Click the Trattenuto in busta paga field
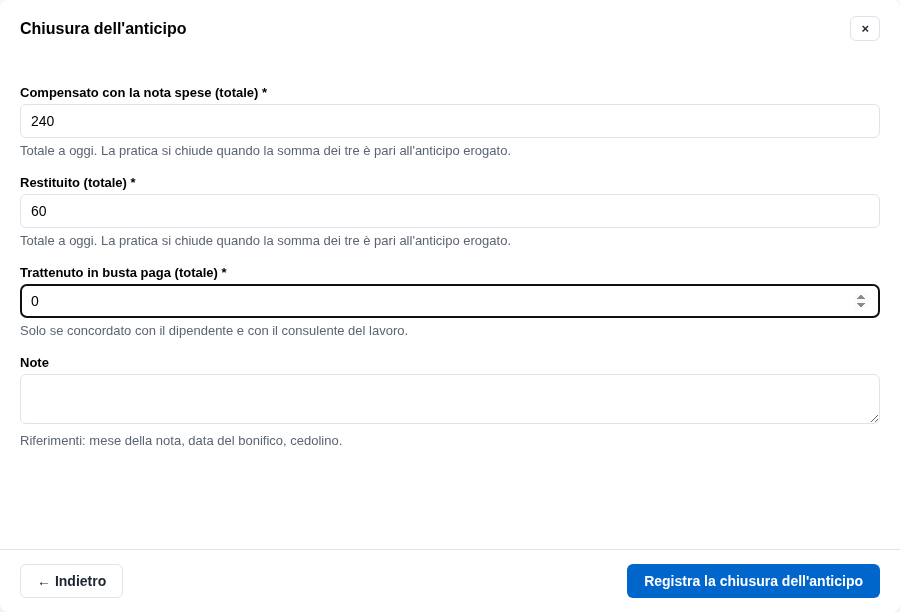The height and width of the screenshot is (612, 900). (449, 301)
